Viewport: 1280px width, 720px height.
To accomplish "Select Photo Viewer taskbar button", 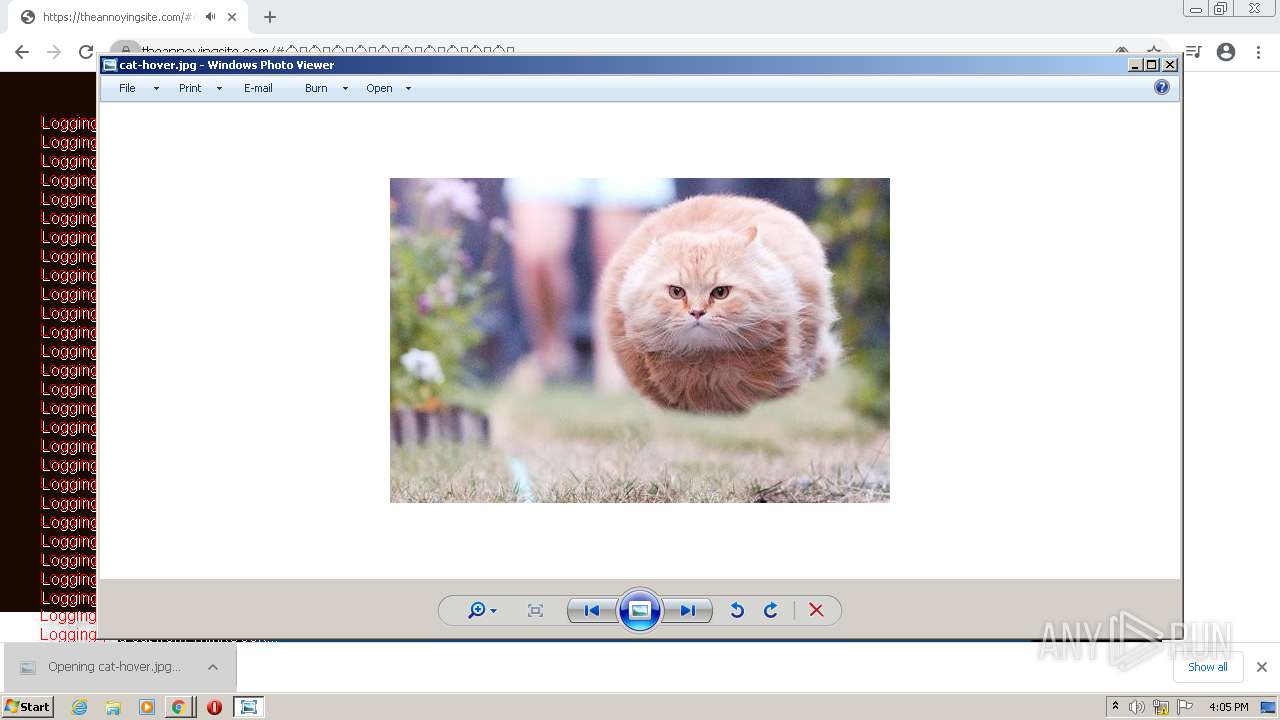I will (x=248, y=707).
